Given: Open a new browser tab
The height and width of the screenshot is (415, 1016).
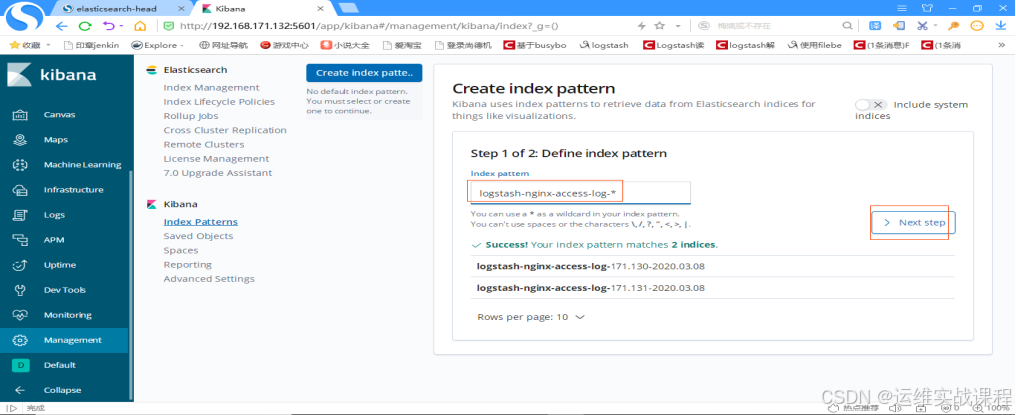Looking at the screenshot, I should 348,8.
